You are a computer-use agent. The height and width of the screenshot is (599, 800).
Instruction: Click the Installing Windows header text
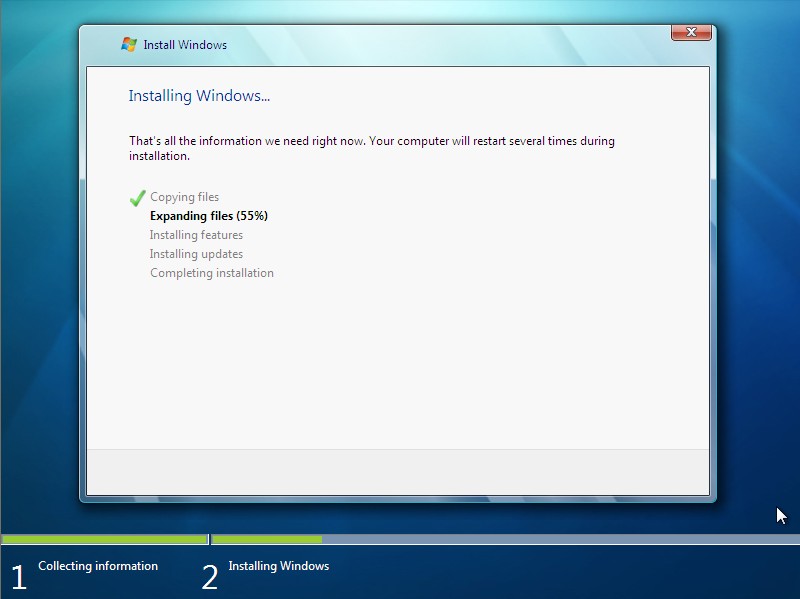coord(199,96)
